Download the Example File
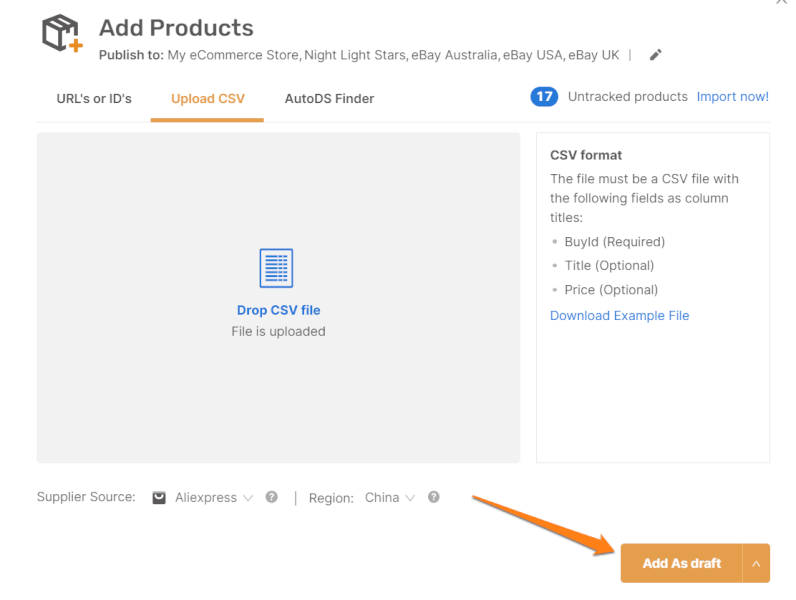The height and width of the screenshot is (600, 796). point(619,315)
